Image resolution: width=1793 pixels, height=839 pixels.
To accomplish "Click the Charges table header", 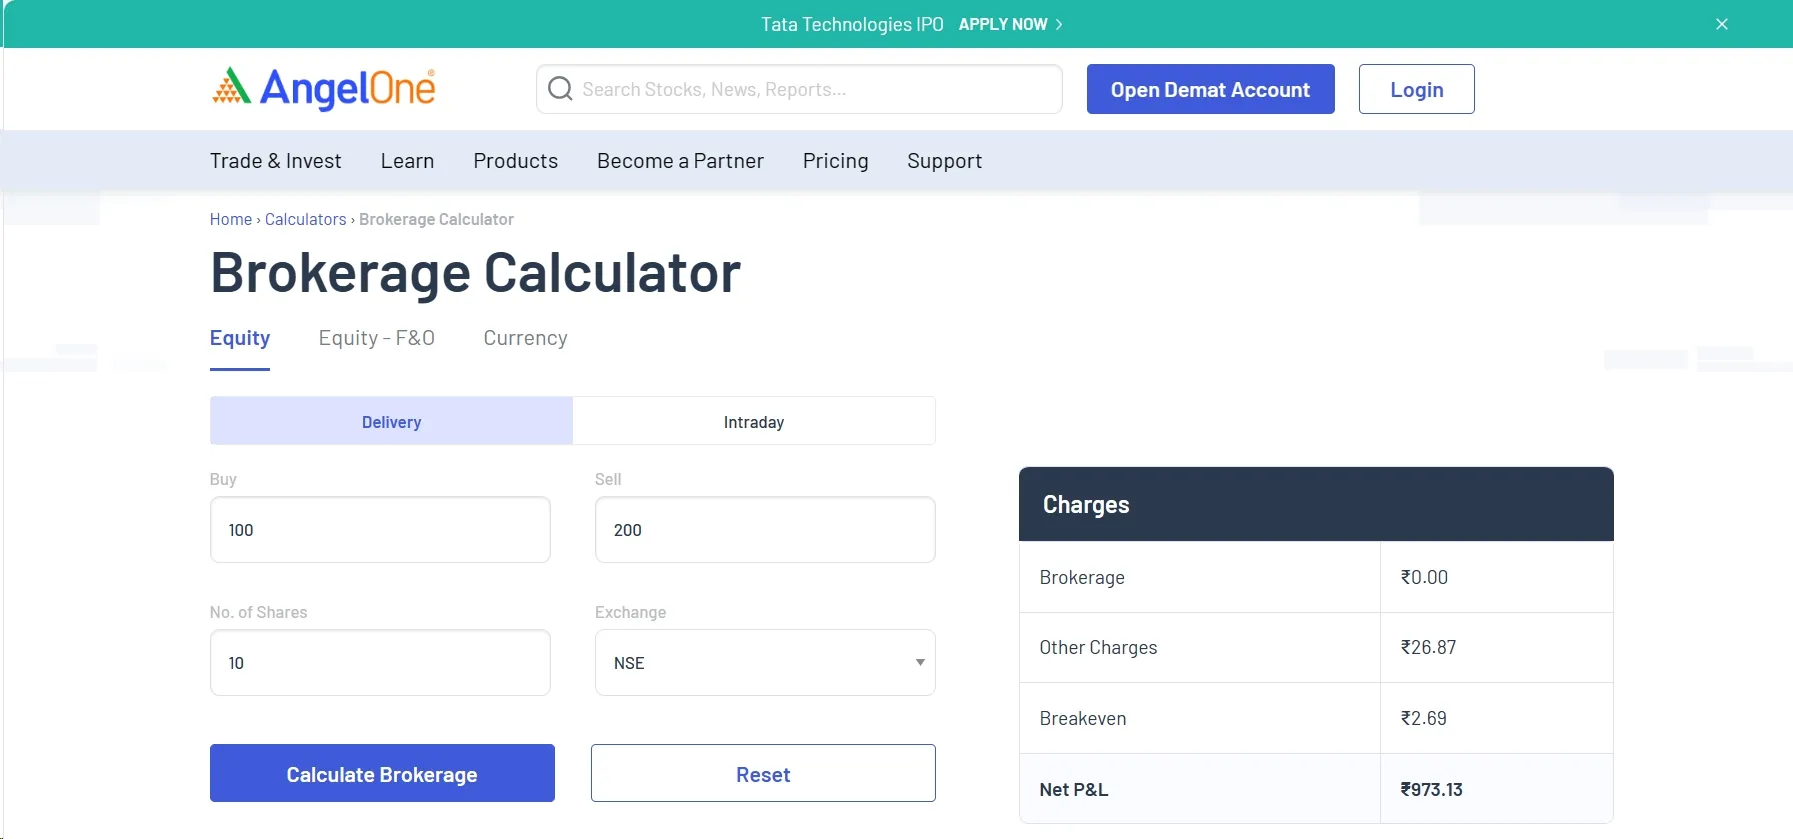I will [x=1316, y=504].
